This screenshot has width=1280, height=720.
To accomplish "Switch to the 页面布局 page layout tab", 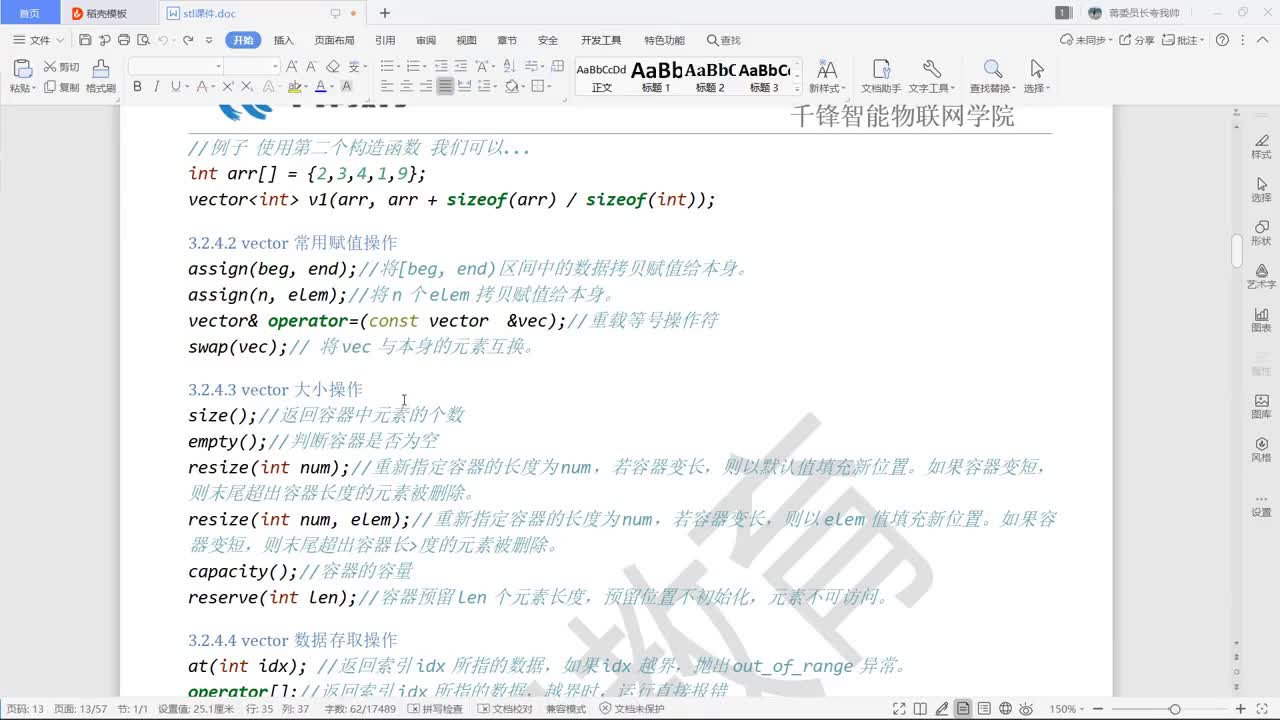I will 335,40.
